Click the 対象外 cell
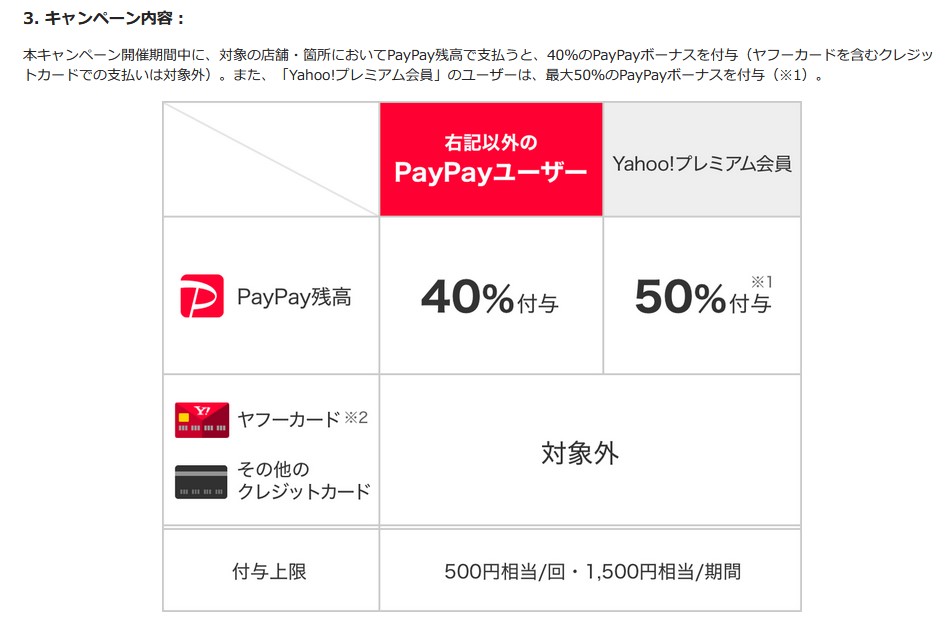 [580, 453]
